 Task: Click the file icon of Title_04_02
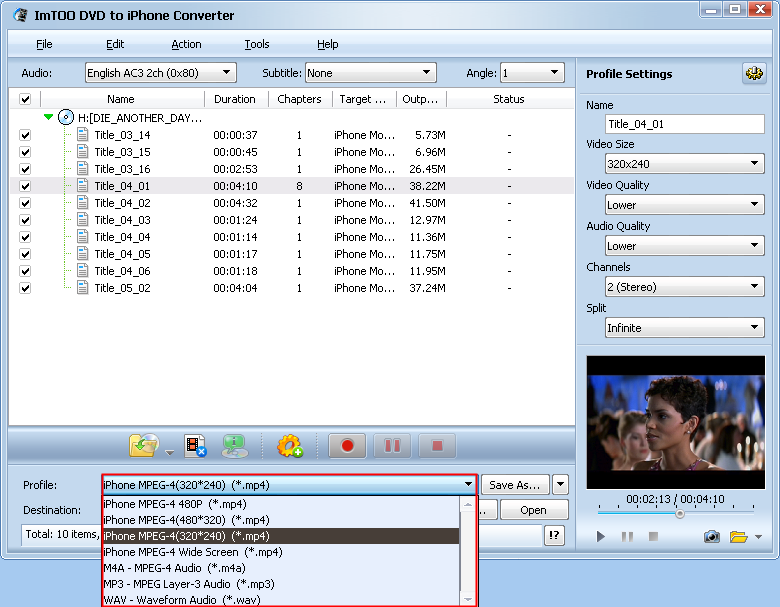point(83,202)
